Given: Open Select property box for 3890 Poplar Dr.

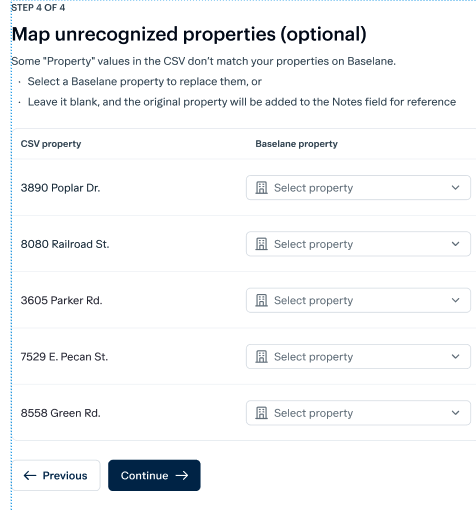Looking at the screenshot, I should pos(358,188).
